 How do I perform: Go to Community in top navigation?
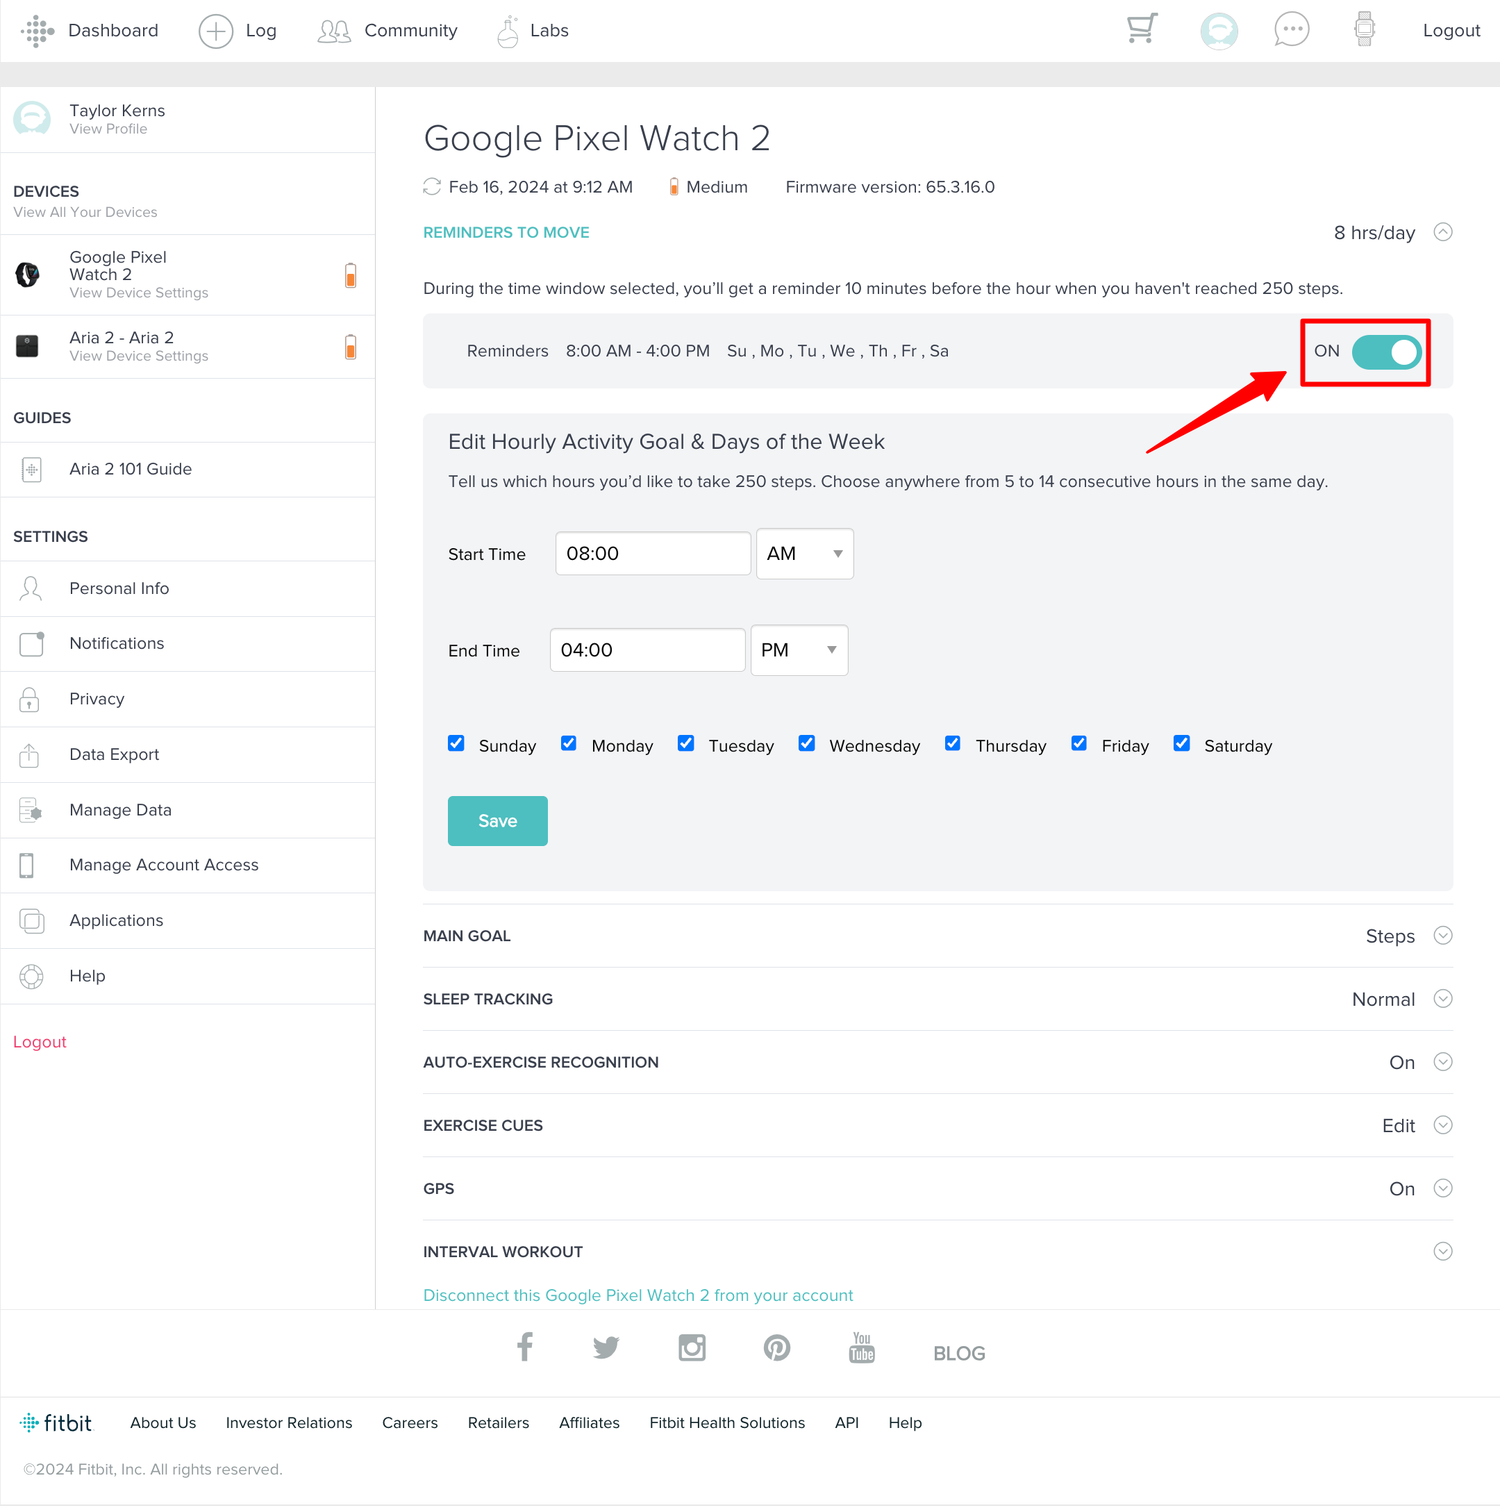[x=388, y=31]
